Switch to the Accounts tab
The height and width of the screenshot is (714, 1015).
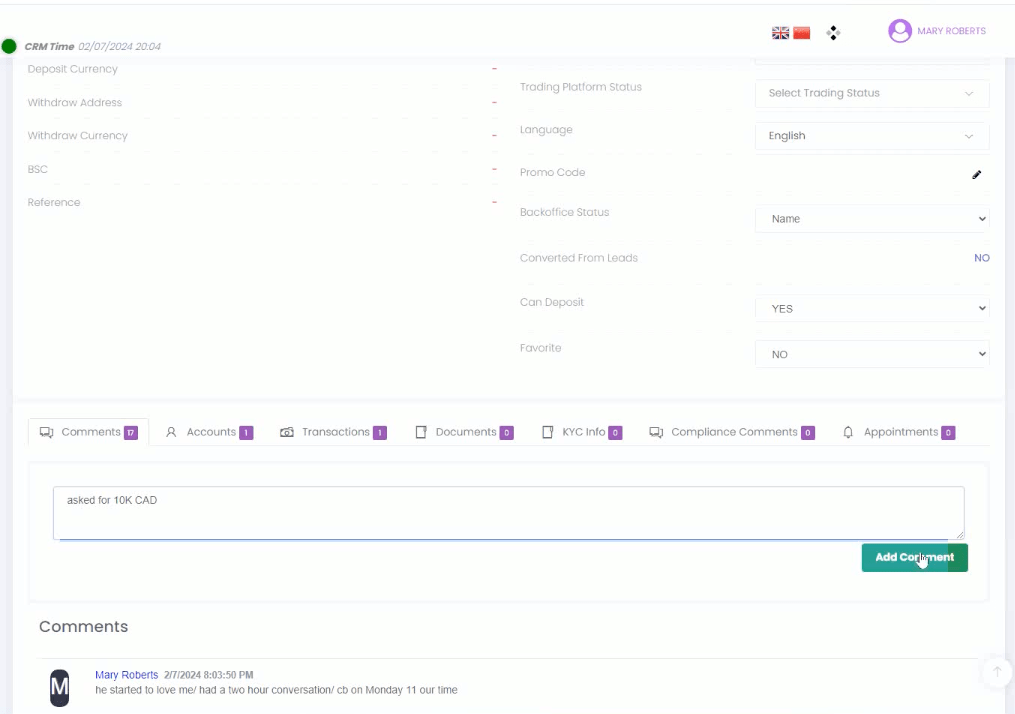tap(209, 432)
